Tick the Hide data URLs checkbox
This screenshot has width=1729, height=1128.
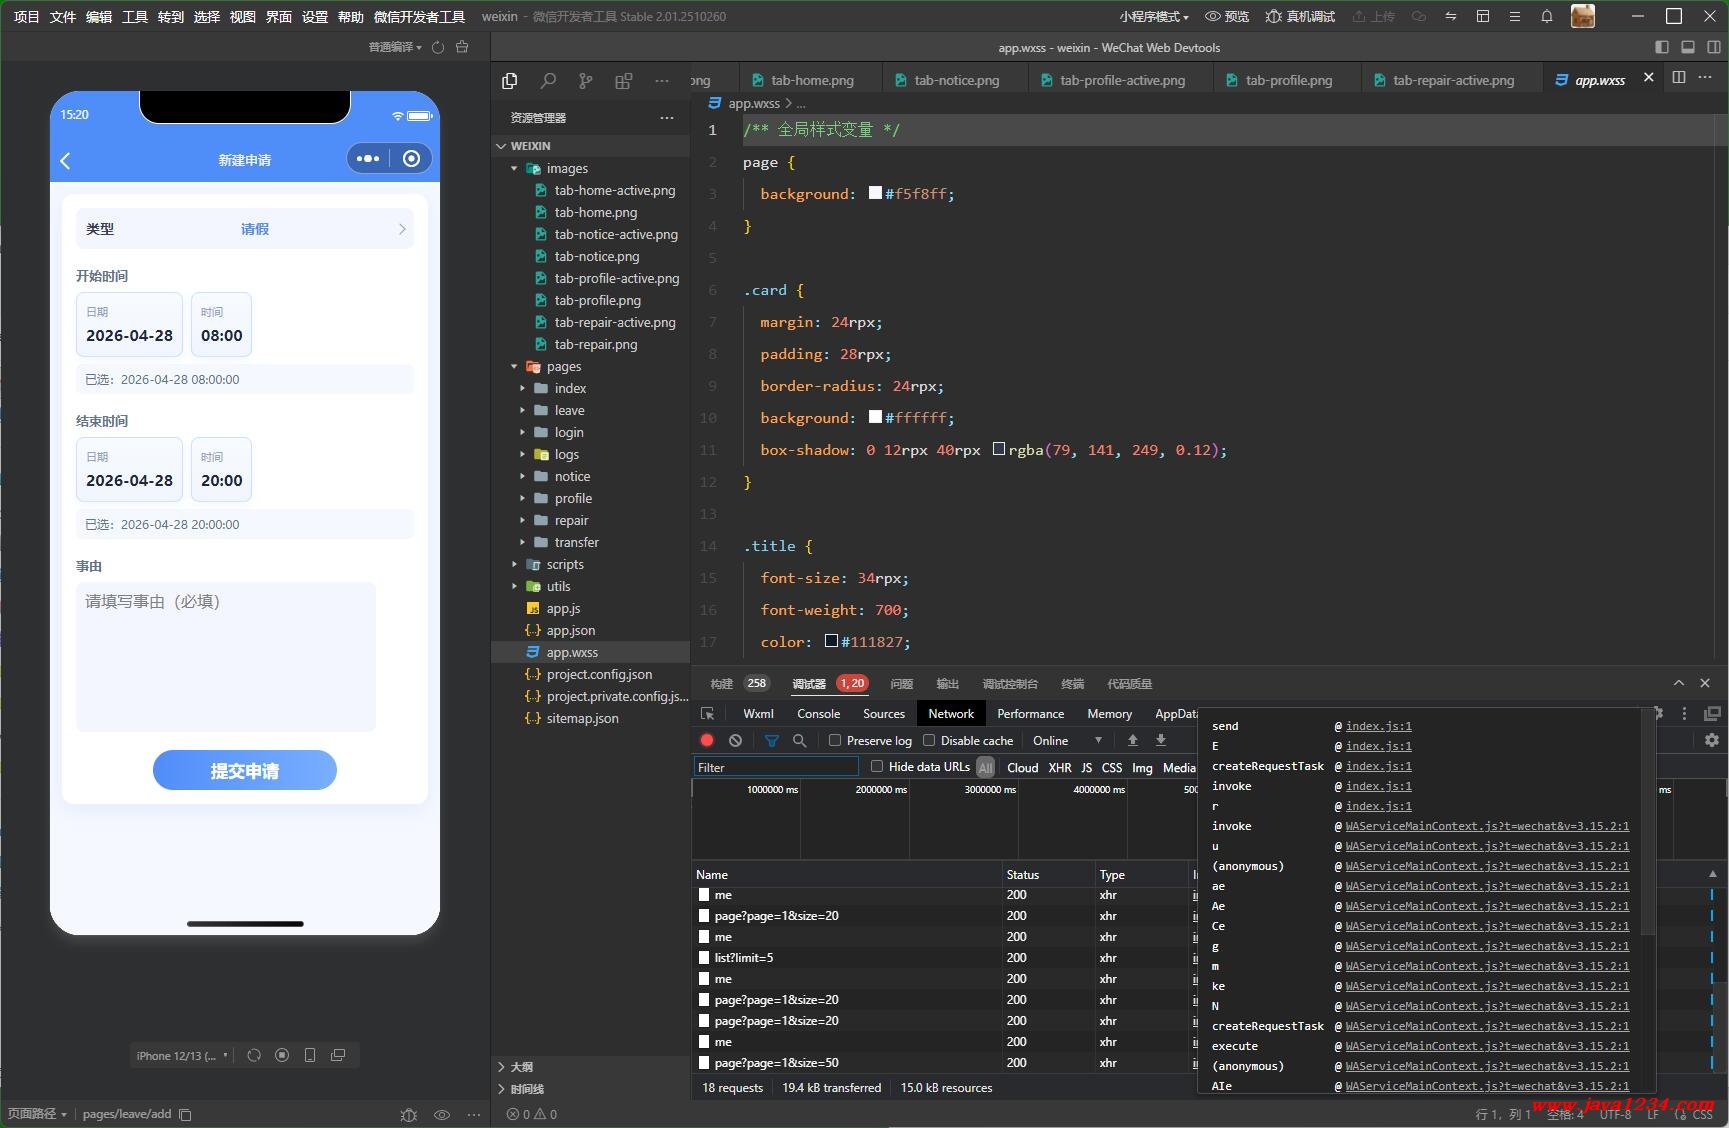point(877,767)
